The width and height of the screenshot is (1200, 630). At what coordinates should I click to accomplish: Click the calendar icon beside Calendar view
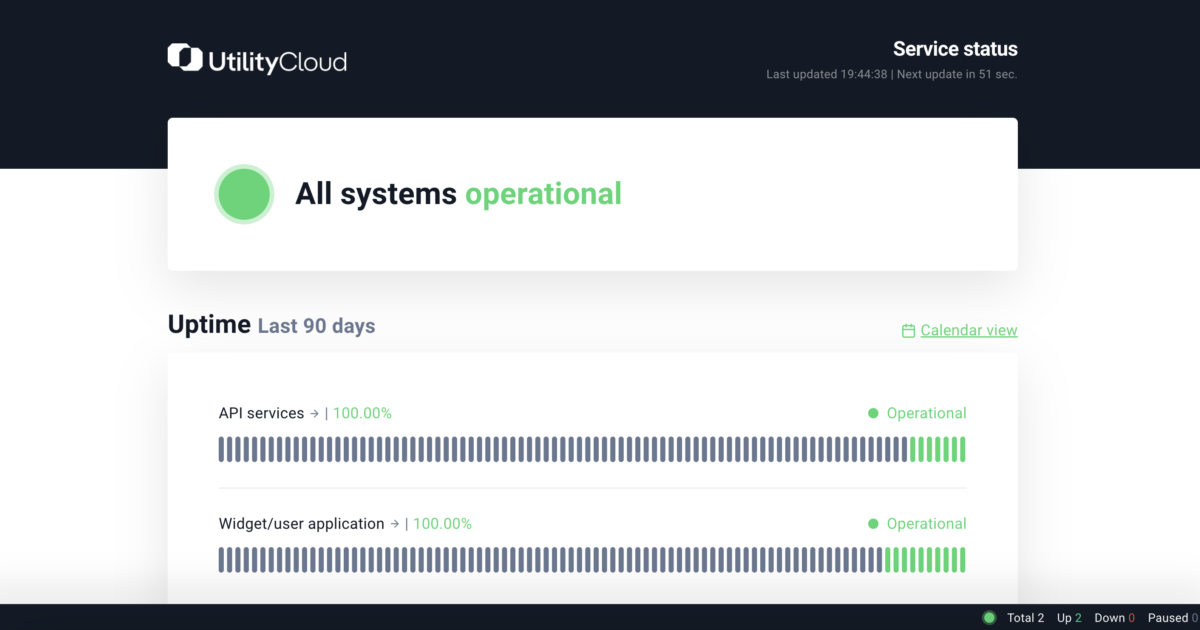[x=907, y=329]
